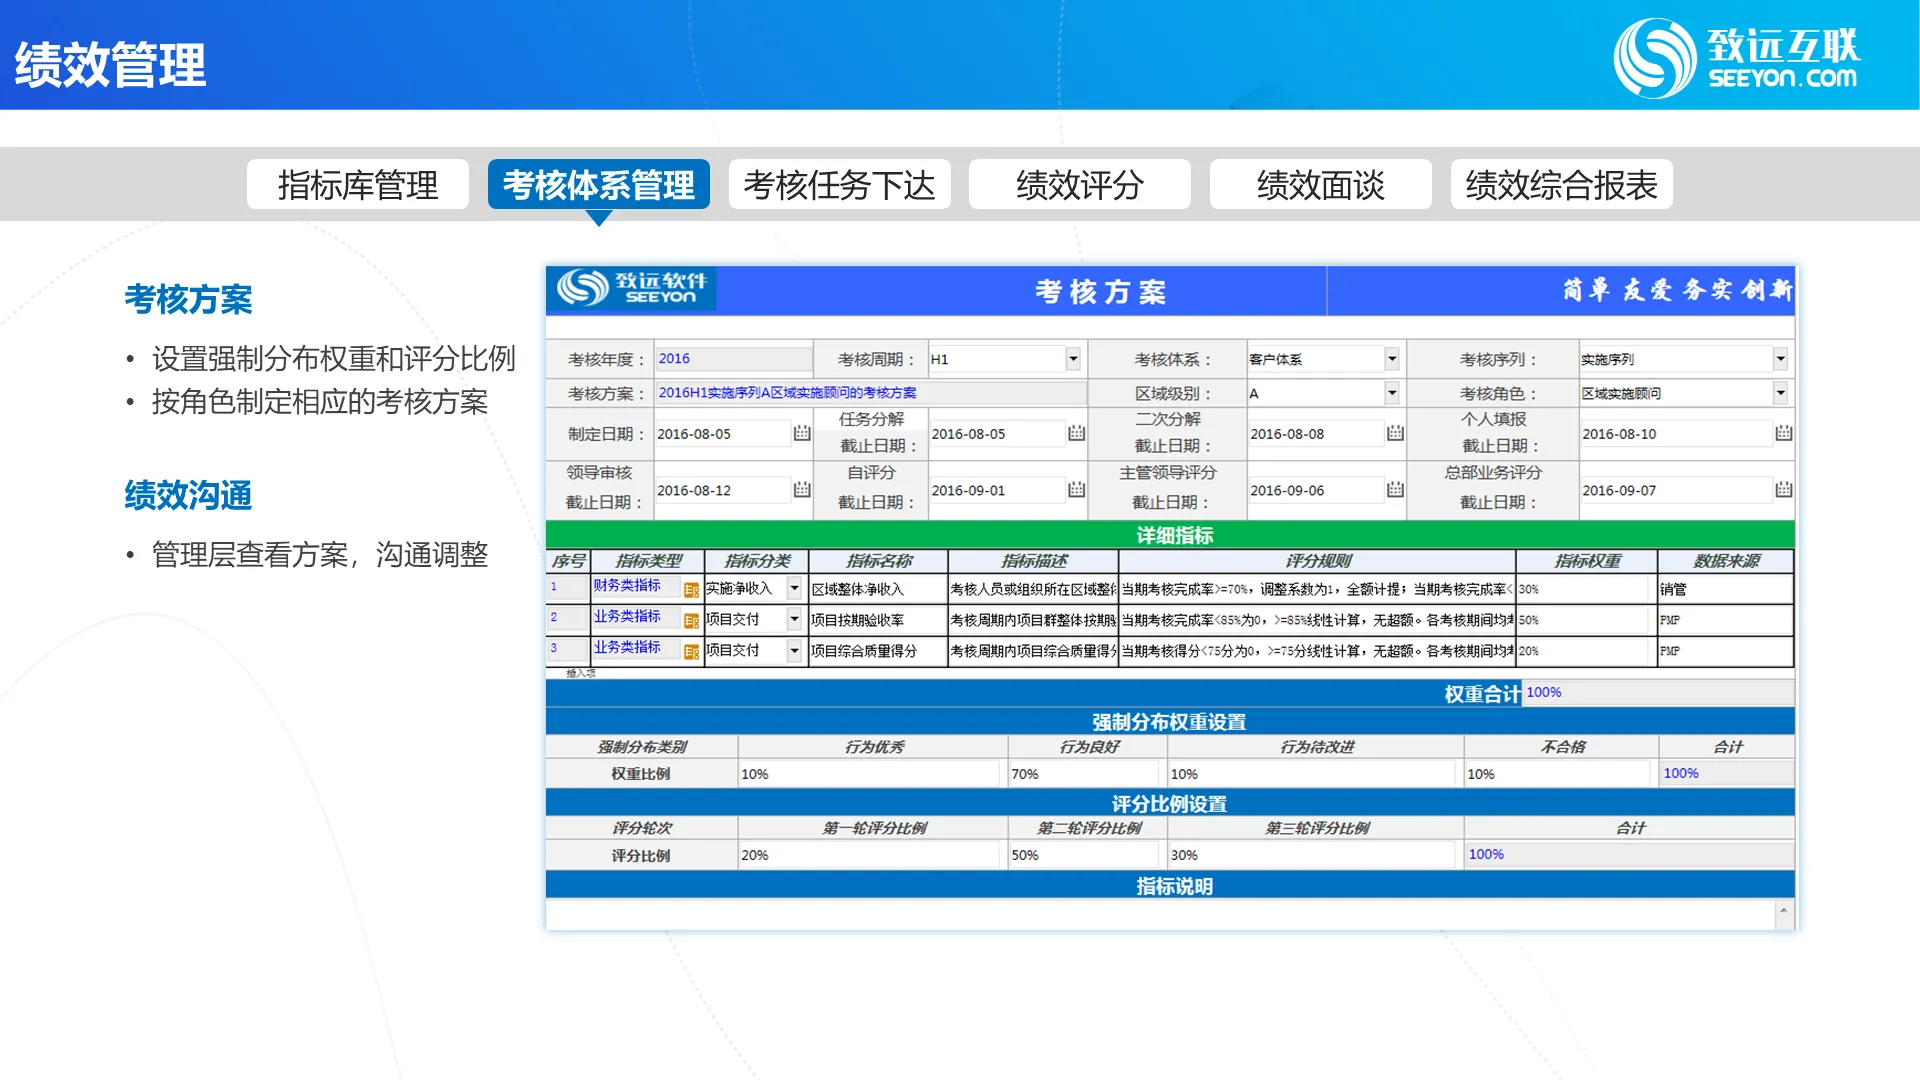Open the 指标库管理 tab
Screen dimensions: 1920x1080
(358, 185)
